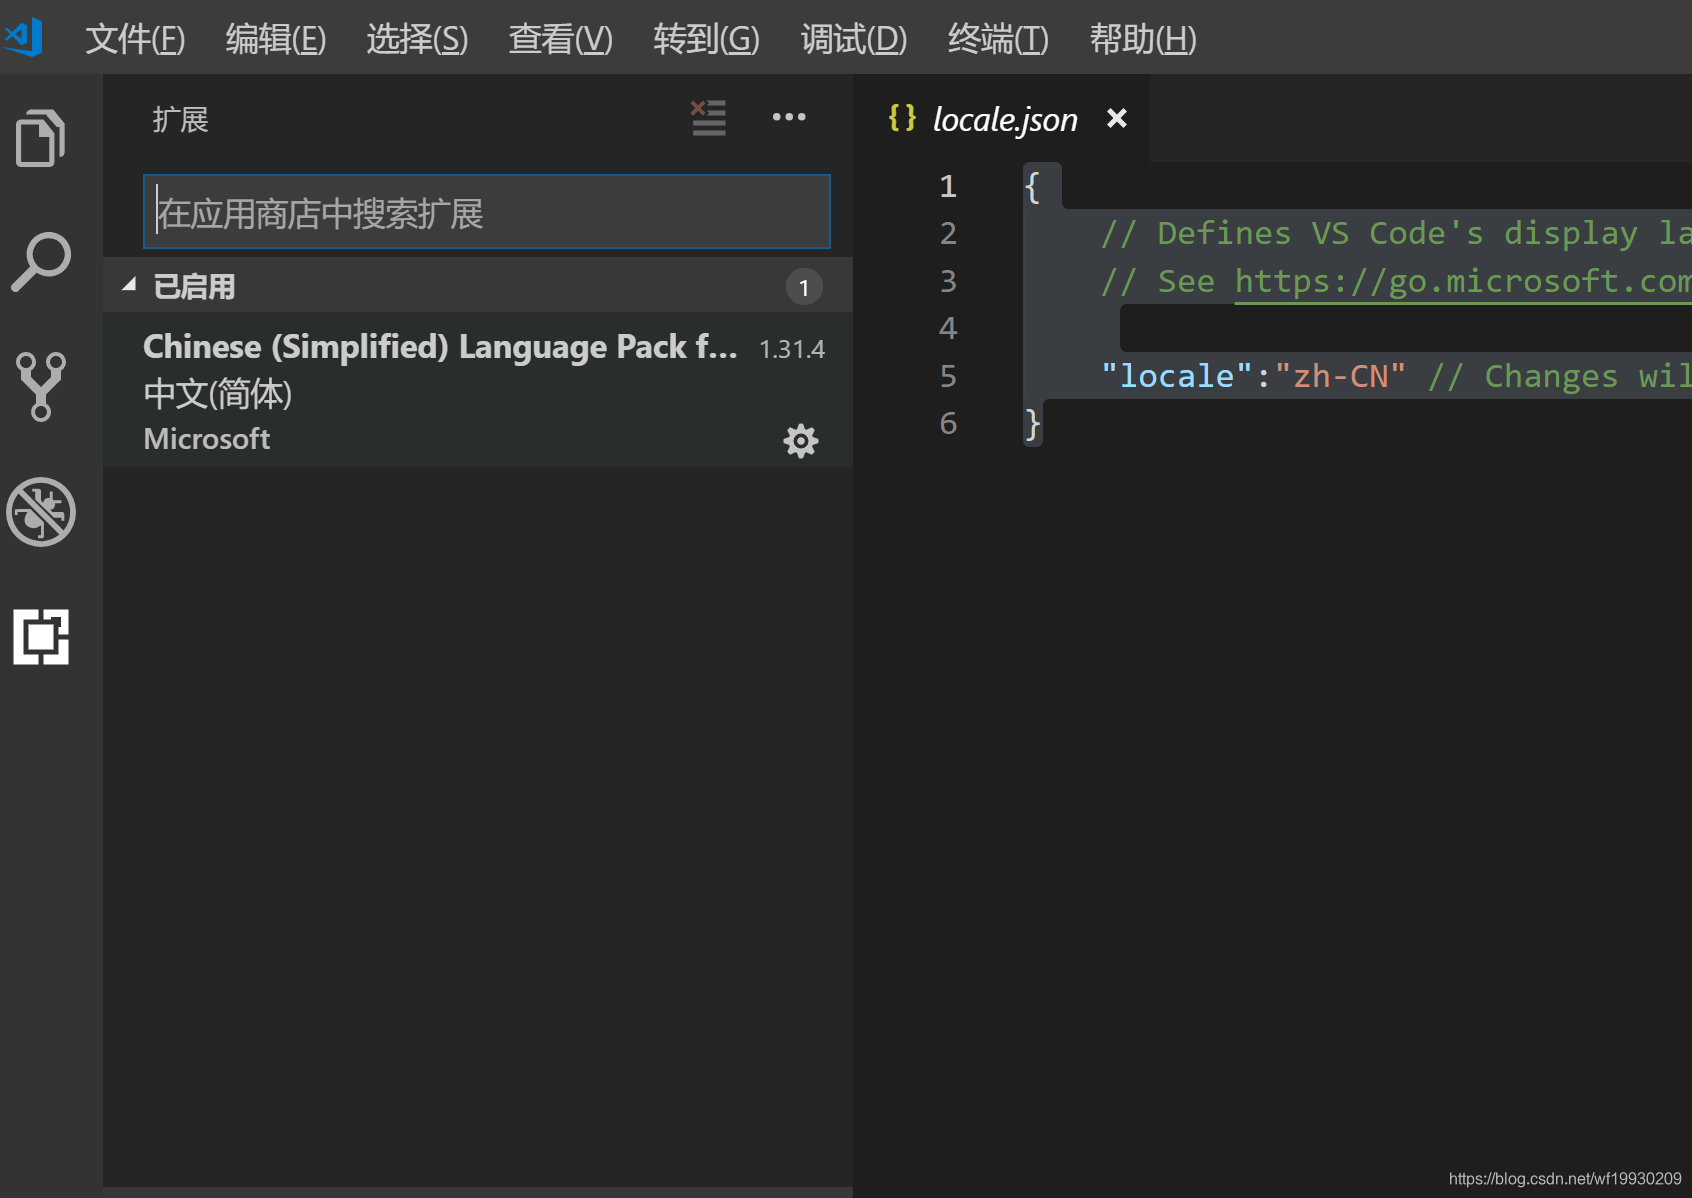Close the locale.json tab
Image resolution: width=1692 pixels, height=1198 pixels.
pos(1117,118)
